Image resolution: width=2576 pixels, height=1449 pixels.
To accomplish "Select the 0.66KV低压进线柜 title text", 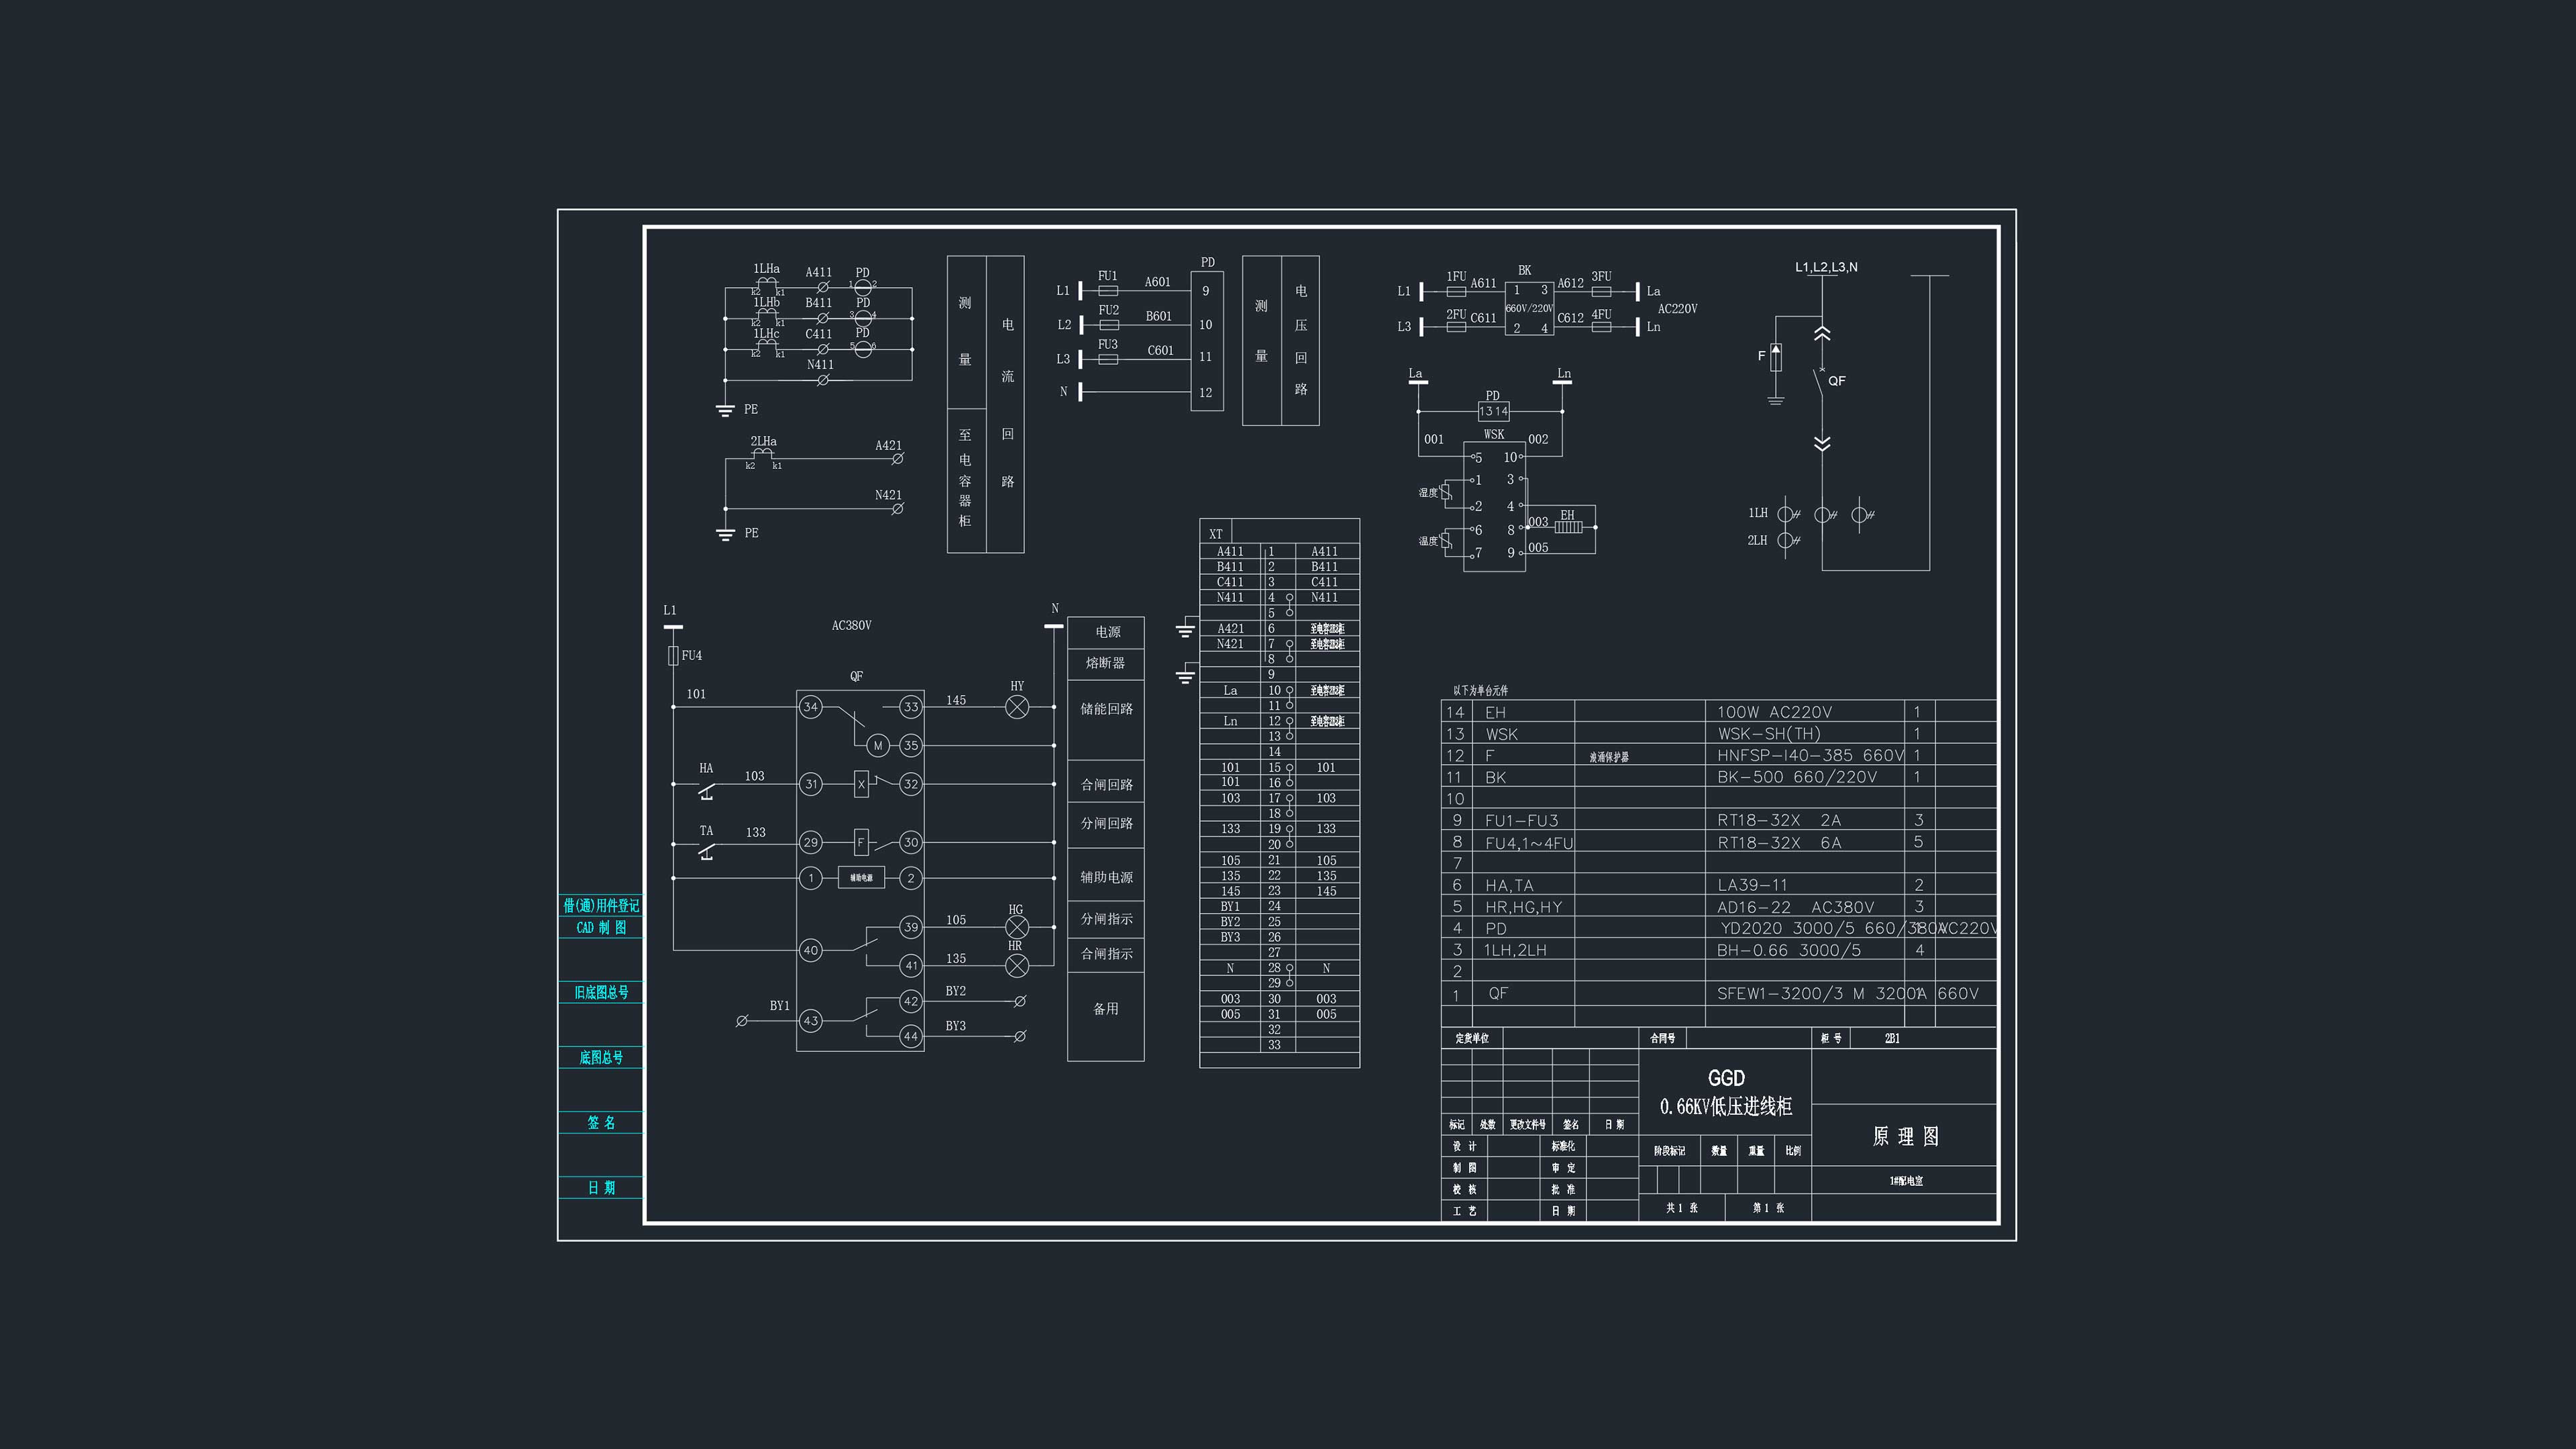I will 1726,1107.
